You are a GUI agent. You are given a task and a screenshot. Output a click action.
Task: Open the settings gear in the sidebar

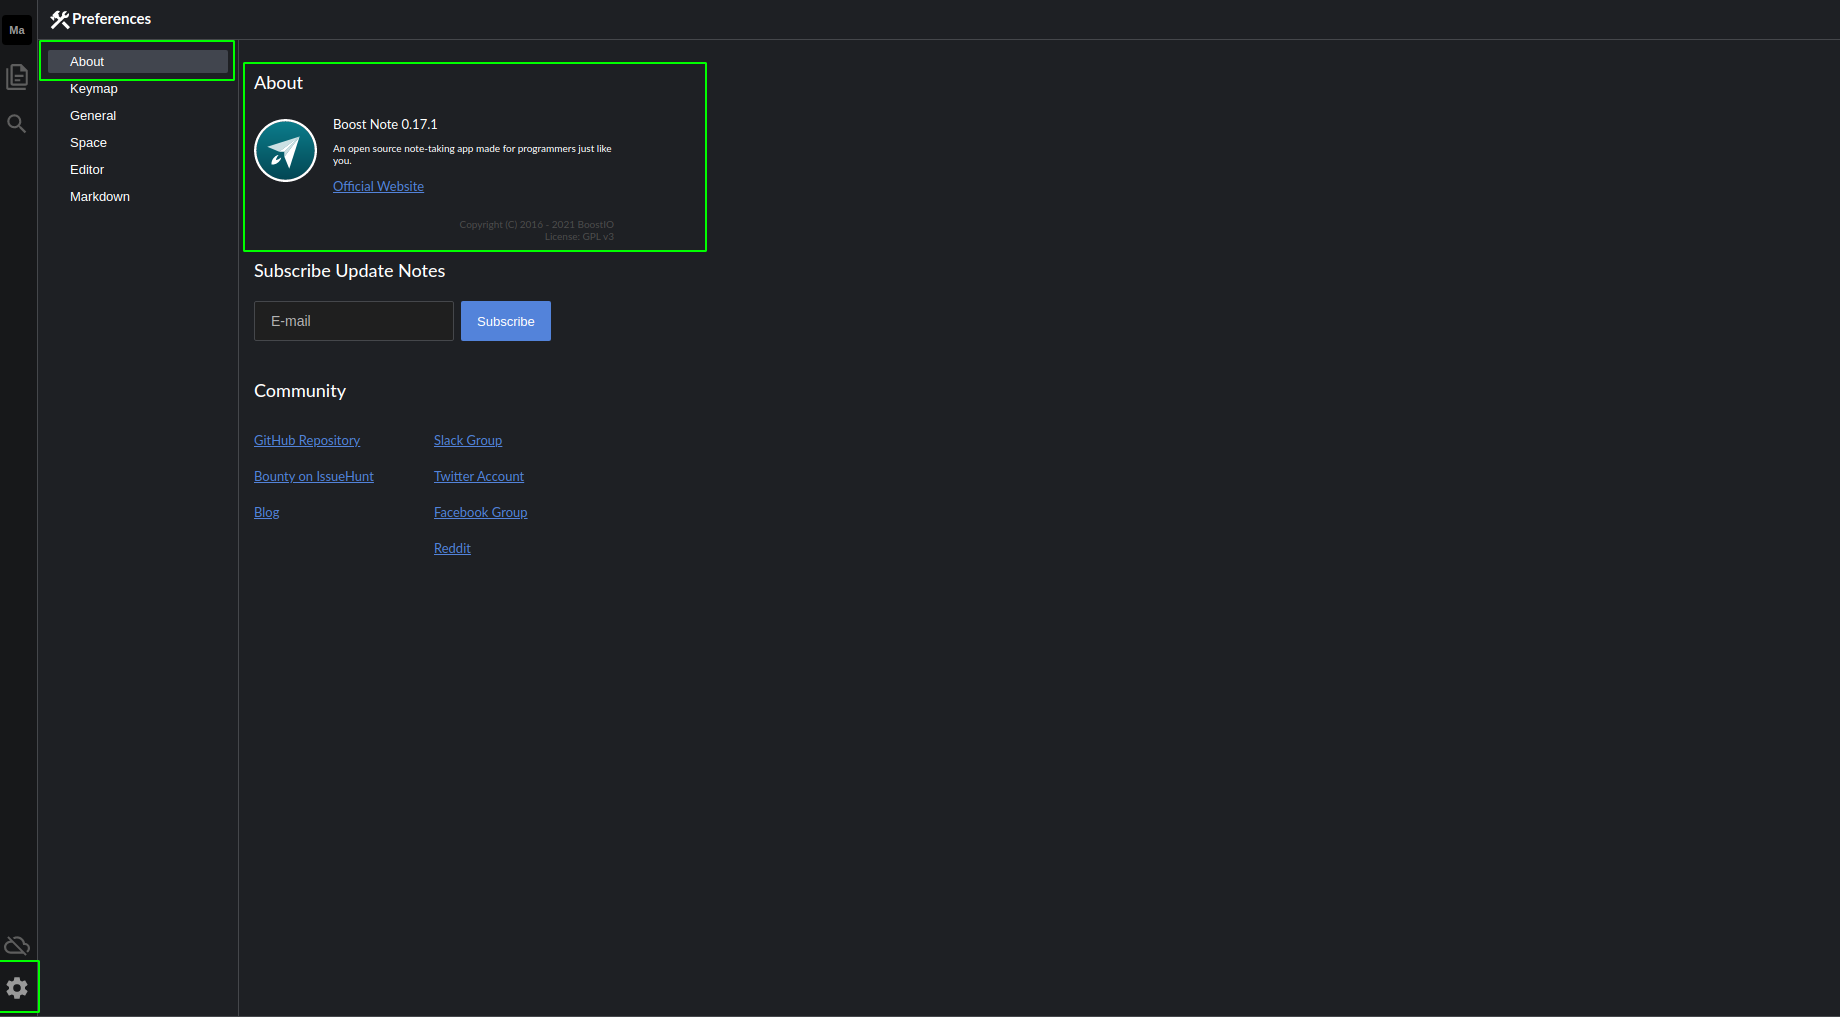click(17, 988)
